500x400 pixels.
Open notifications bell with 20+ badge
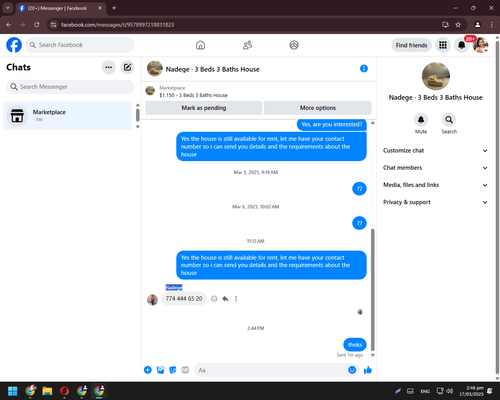point(462,45)
